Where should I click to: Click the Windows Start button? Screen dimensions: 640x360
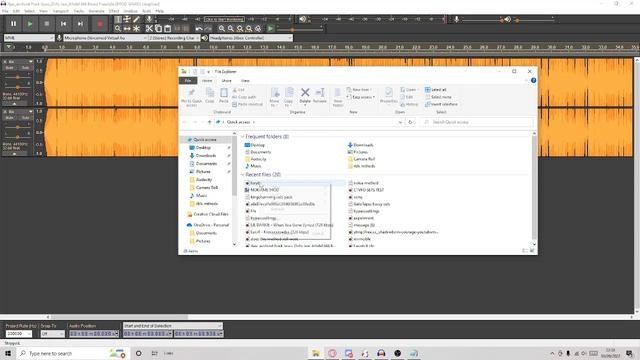click(x=8, y=353)
